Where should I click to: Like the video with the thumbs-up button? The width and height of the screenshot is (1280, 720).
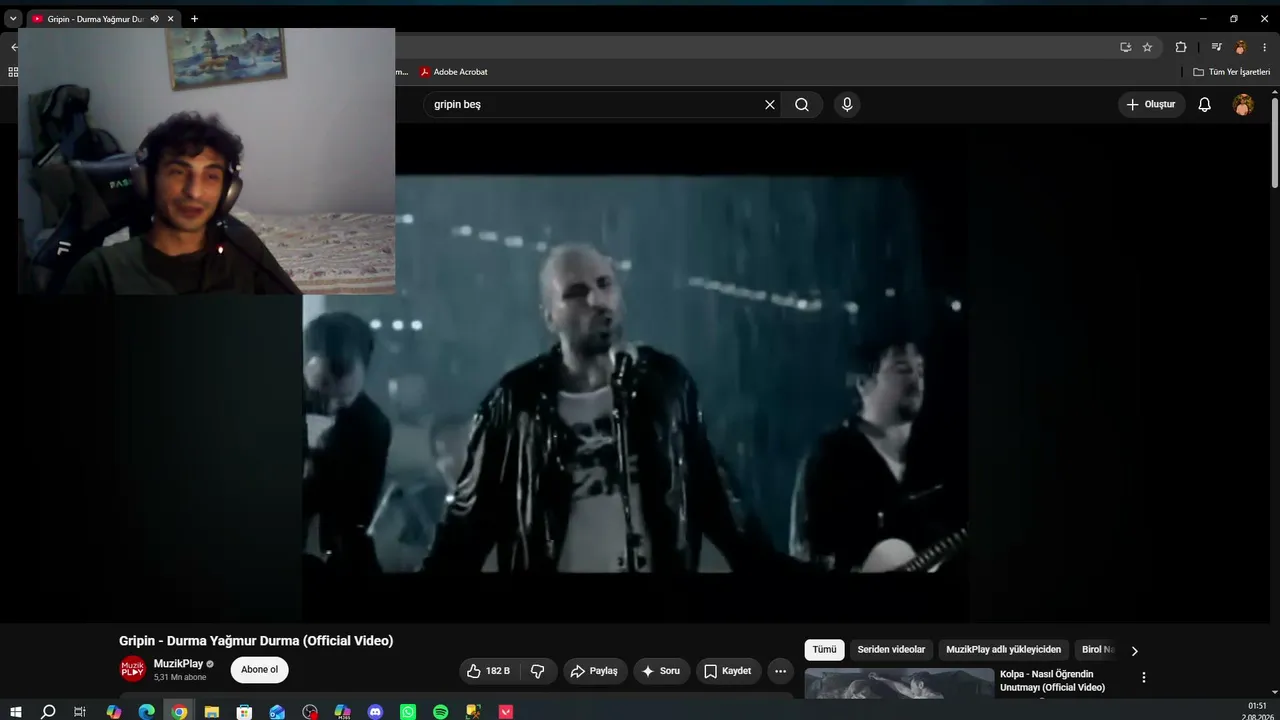(489, 671)
